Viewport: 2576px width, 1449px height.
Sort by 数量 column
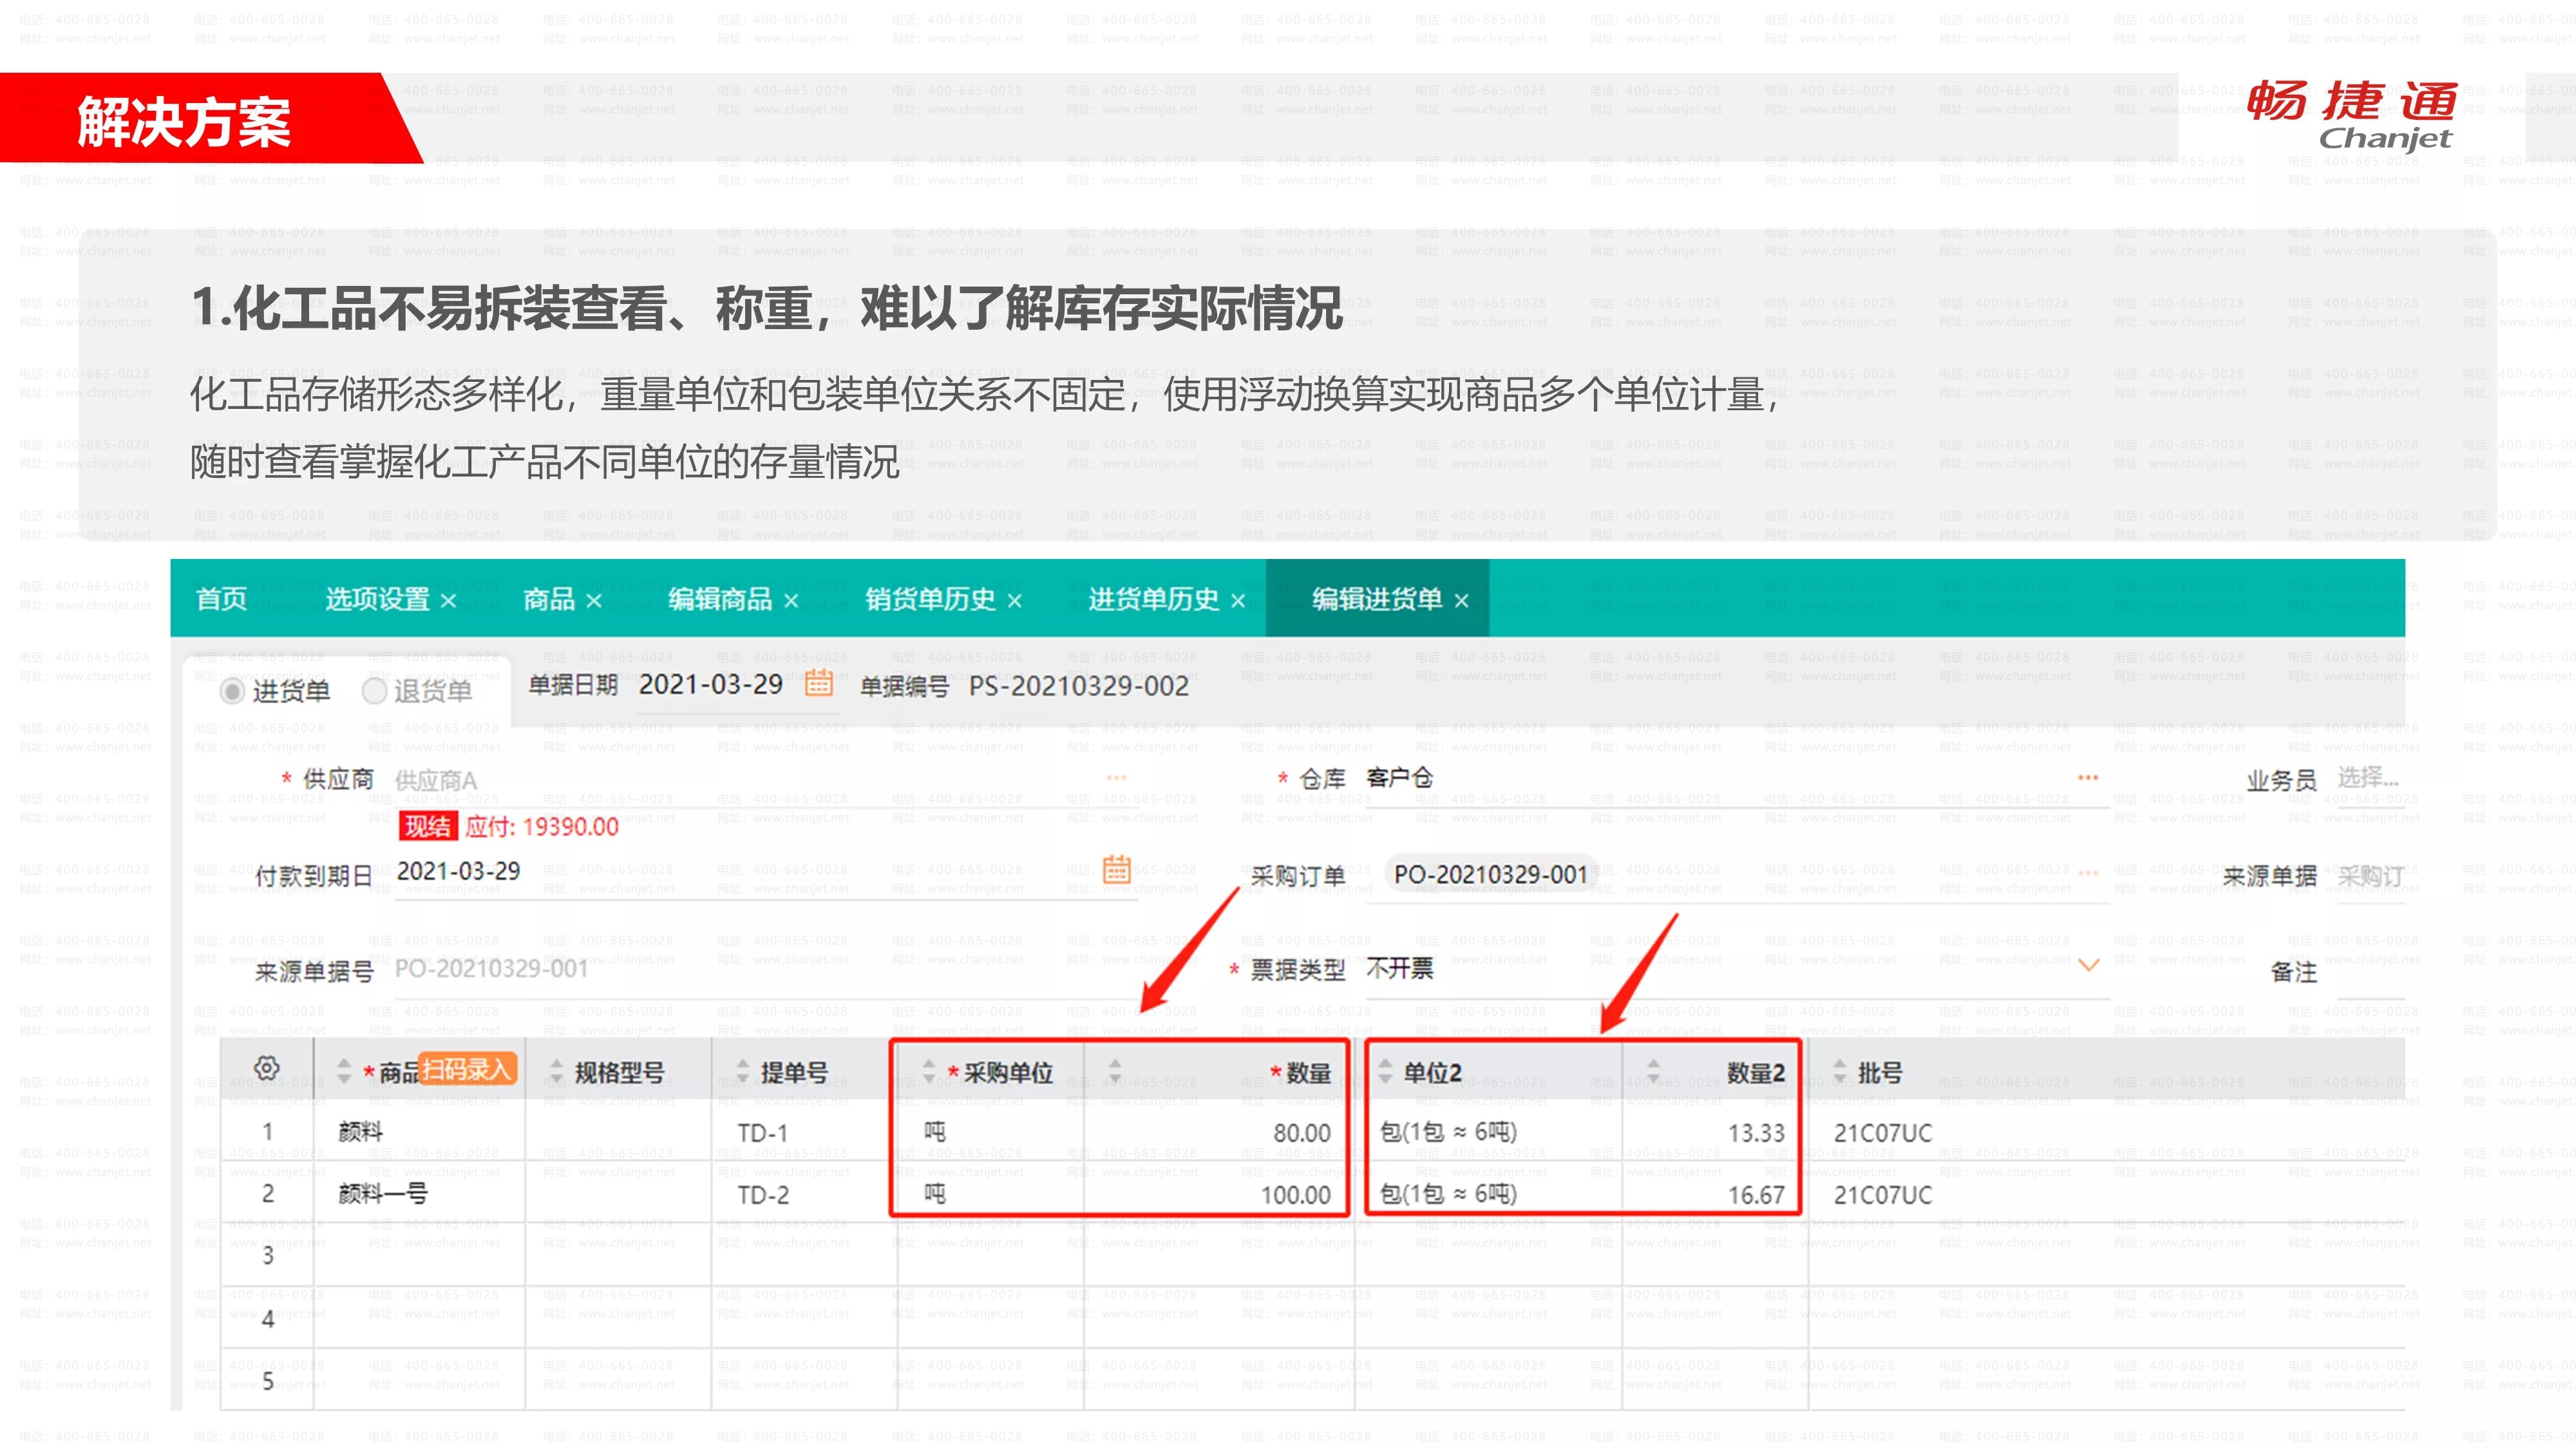(x=1115, y=1072)
